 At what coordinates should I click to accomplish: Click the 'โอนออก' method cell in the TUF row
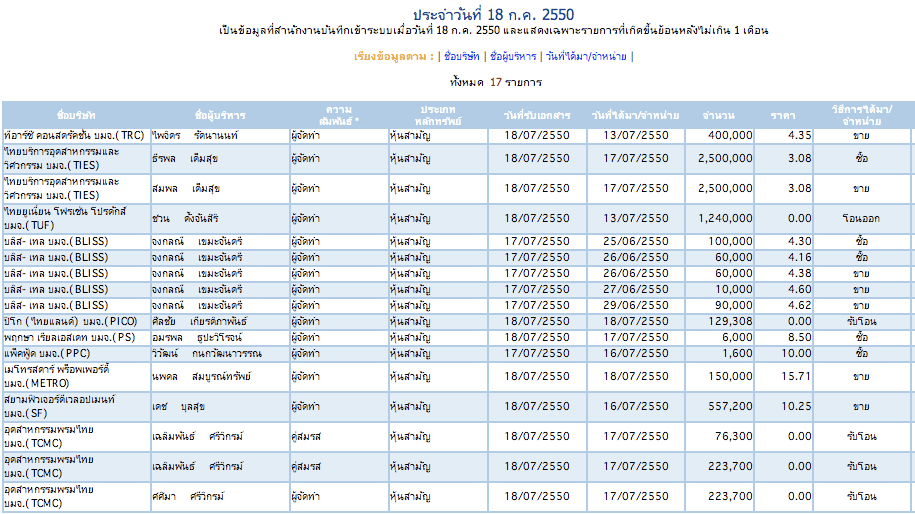[861, 218]
